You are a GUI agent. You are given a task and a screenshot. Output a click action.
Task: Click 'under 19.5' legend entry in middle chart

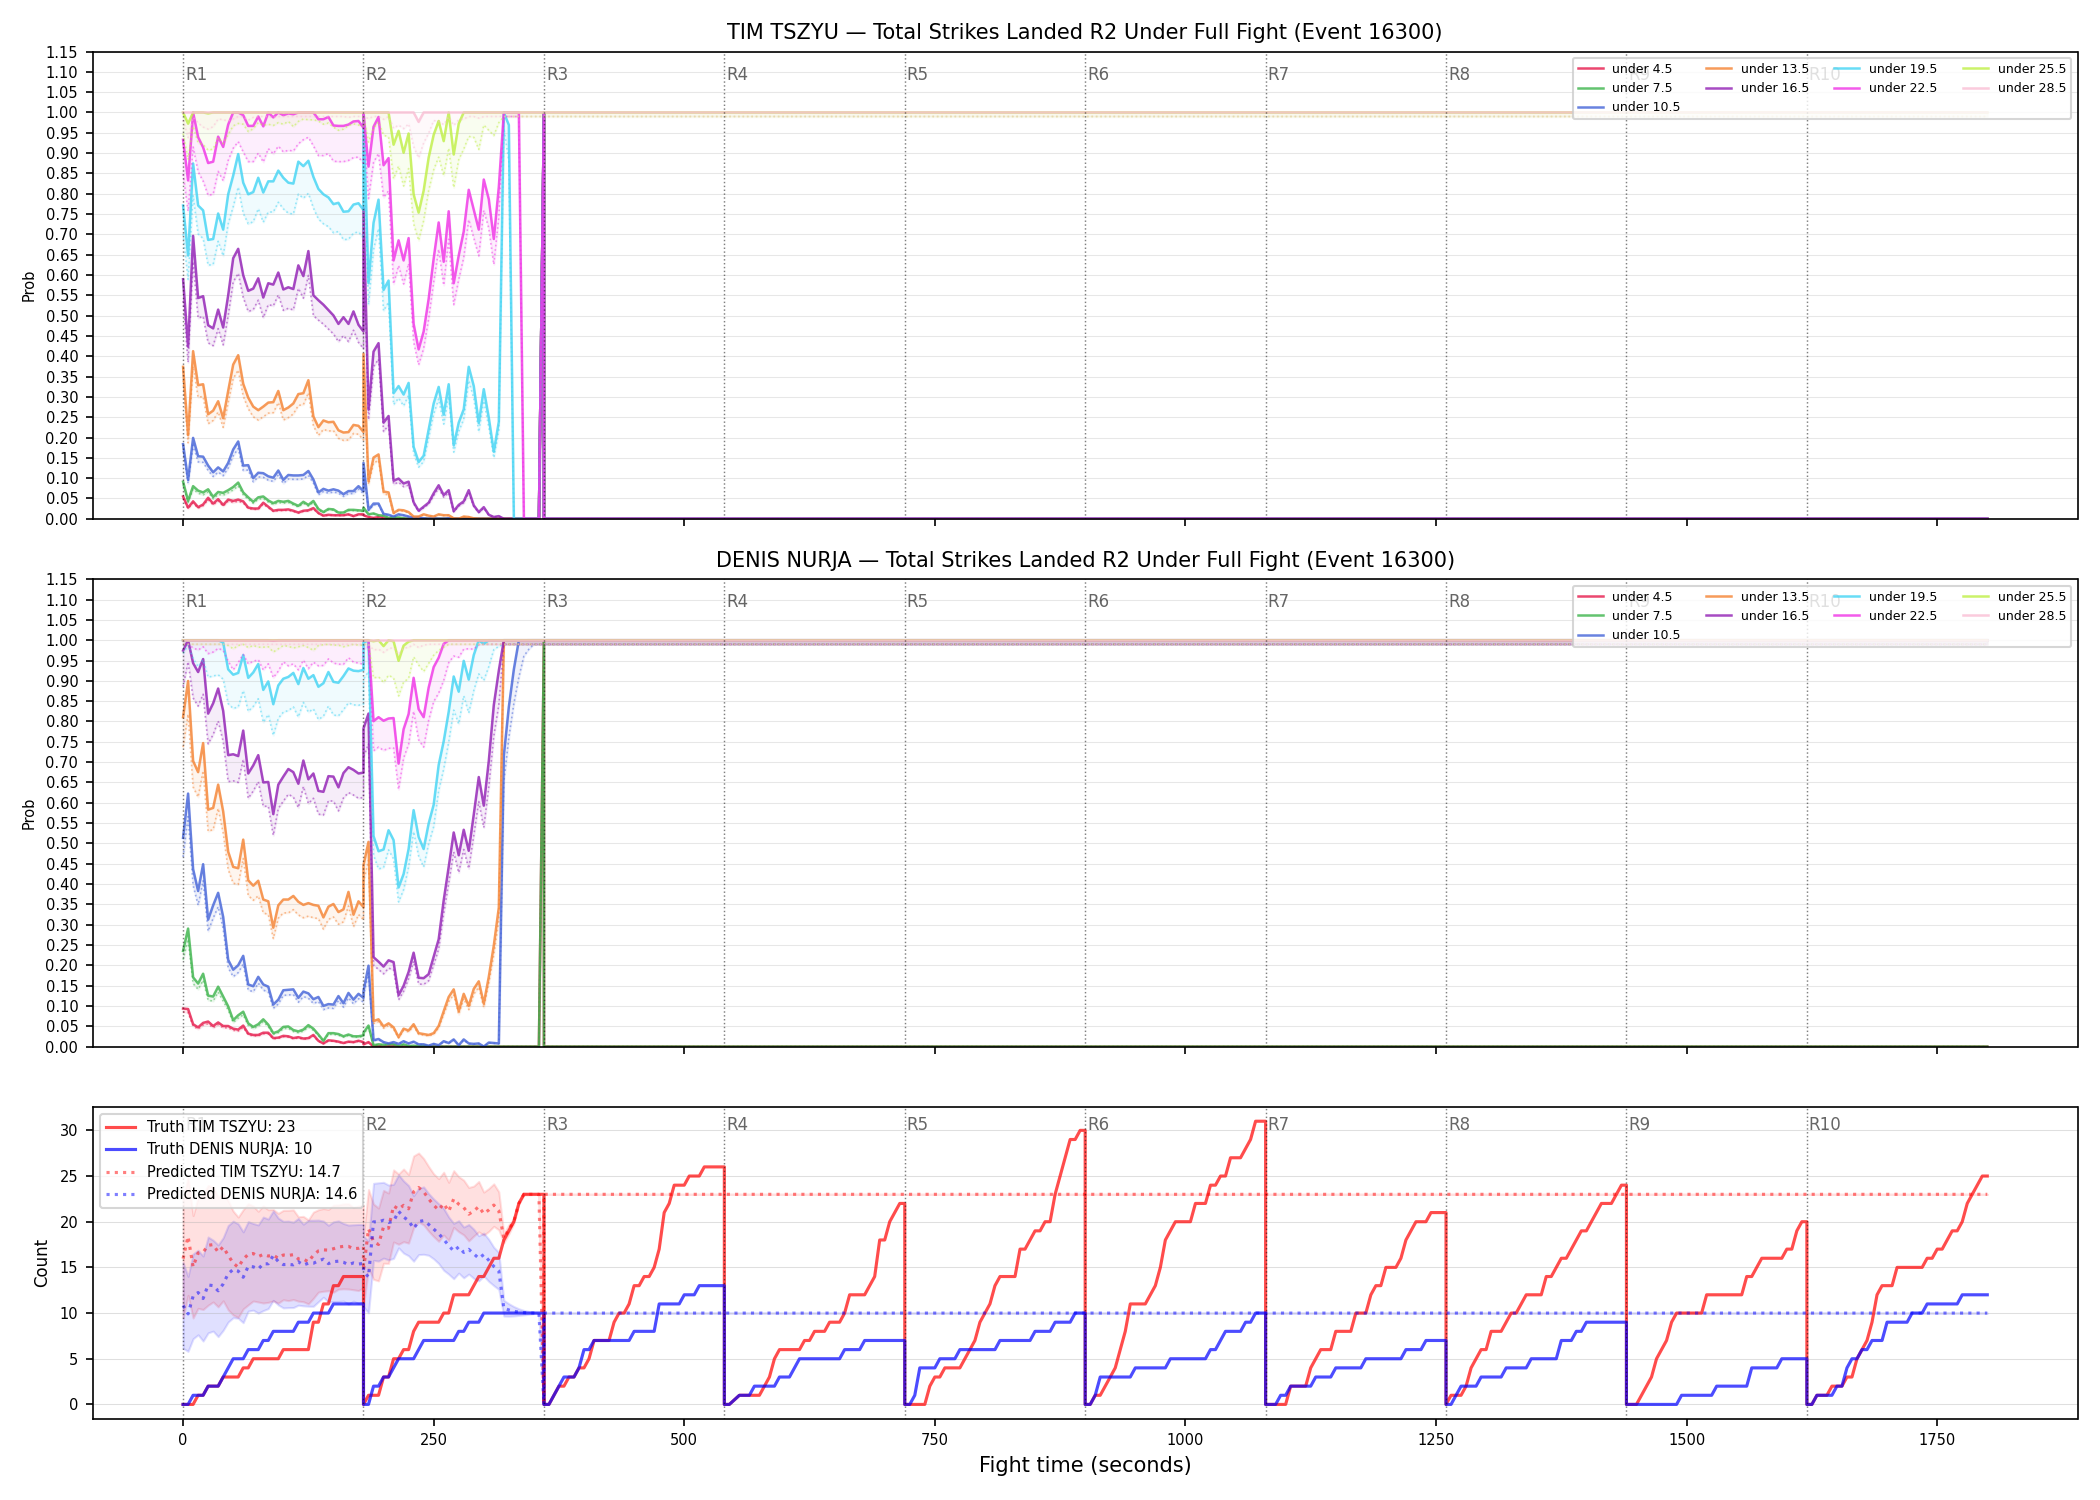1886,597
